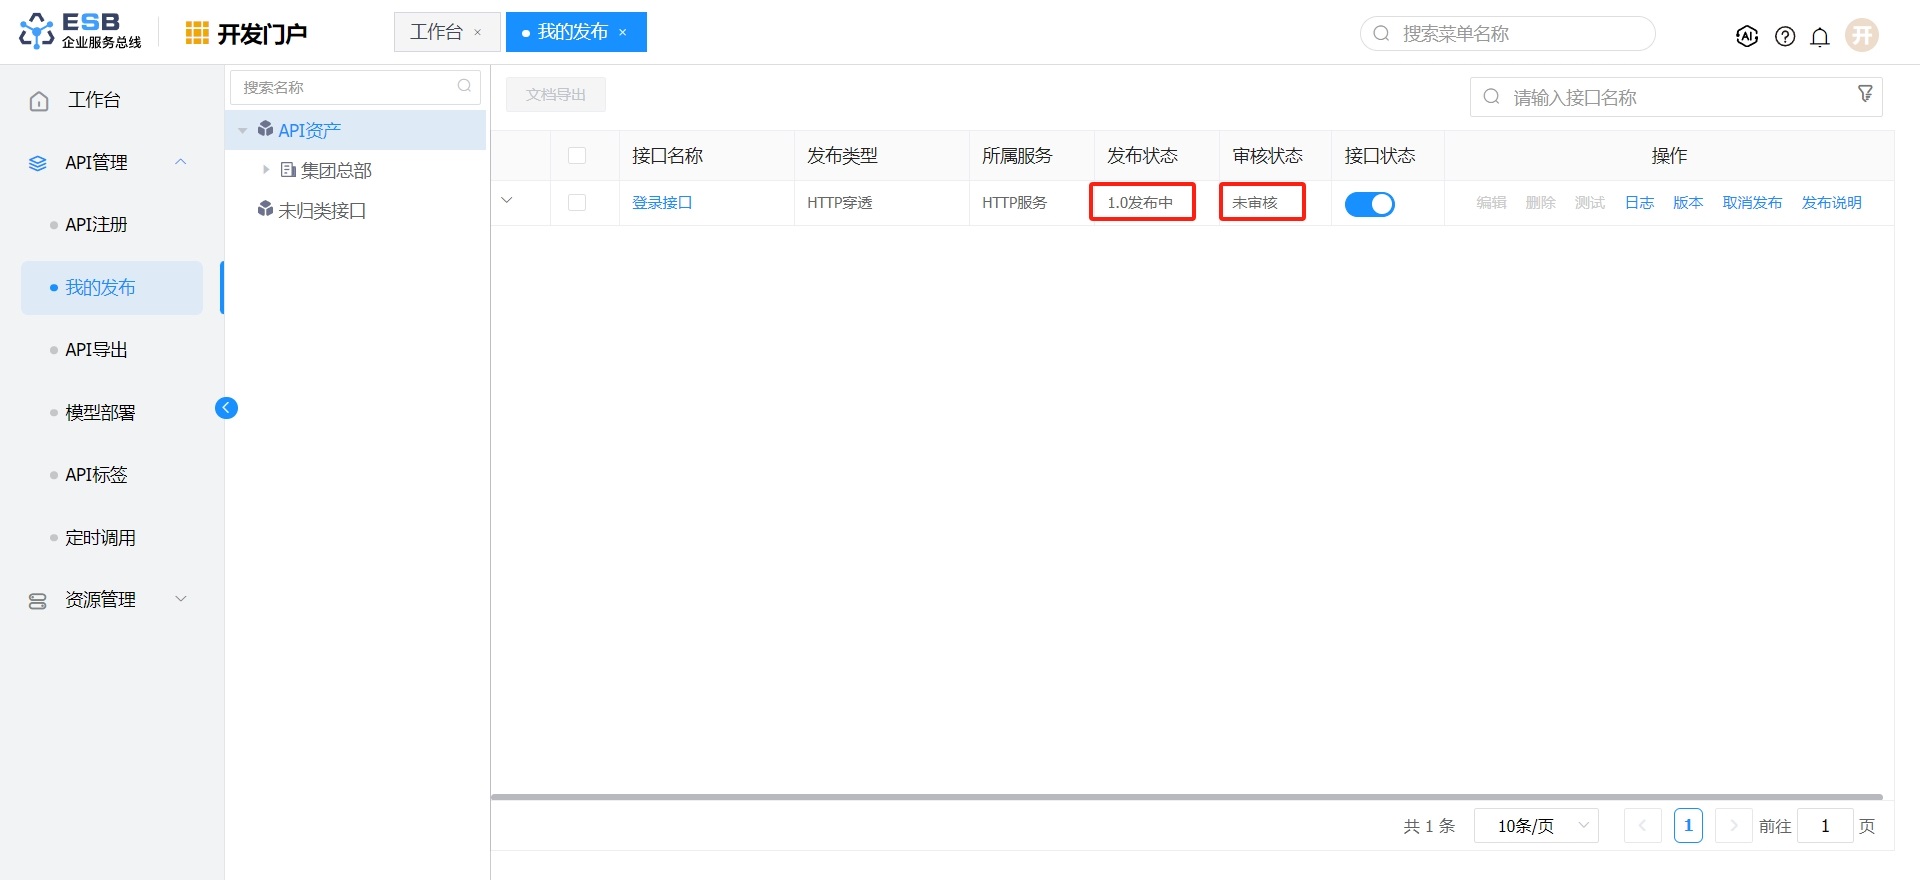The width and height of the screenshot is (1920, 880).
Task: Toggle the select-all checkbox in table header
Action: coord(577,155)
